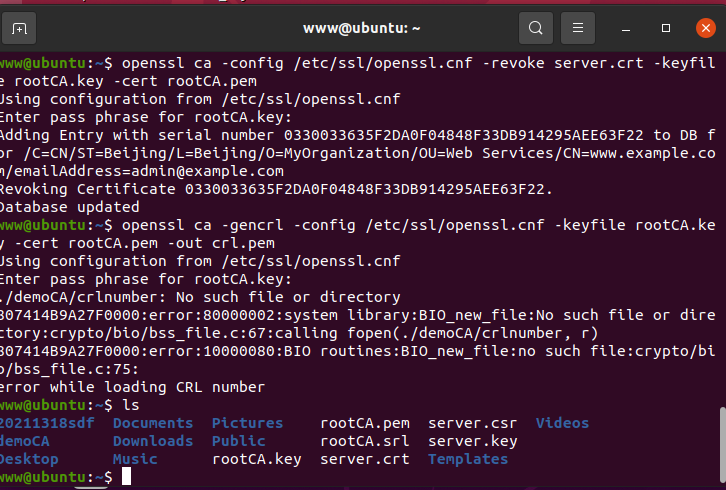Click the Pictures directory name
726x490 pixels.
(247, 423)
